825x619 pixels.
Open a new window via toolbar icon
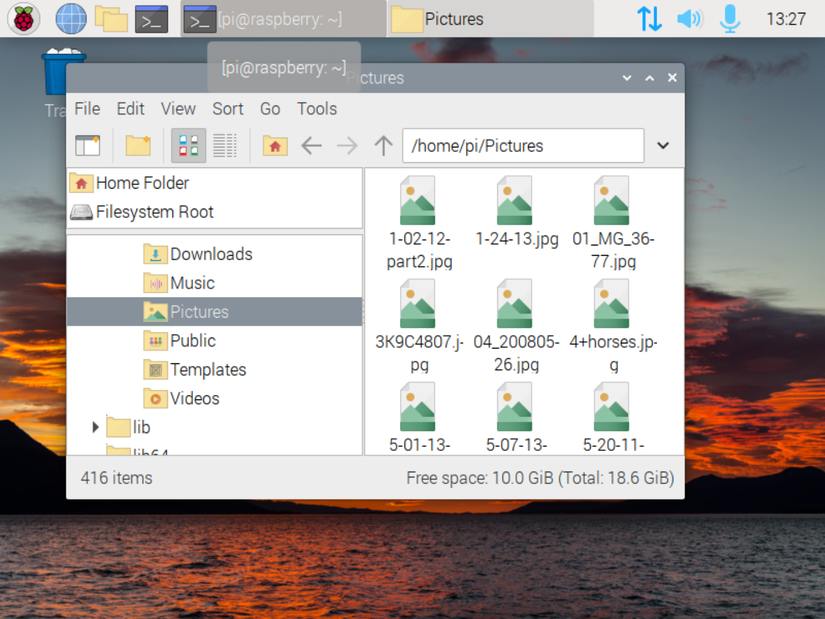click(88, 146)
